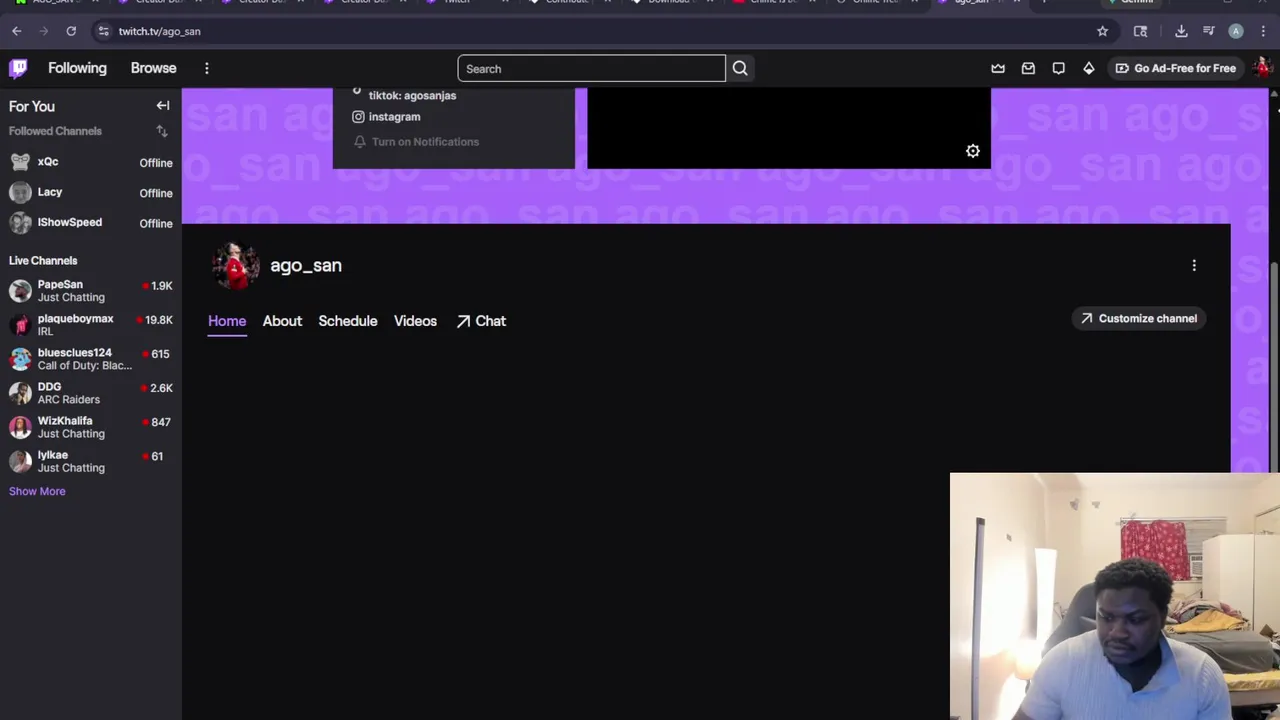
Task: Open the user avatar menu in top bar
Action: [1262, 68]
